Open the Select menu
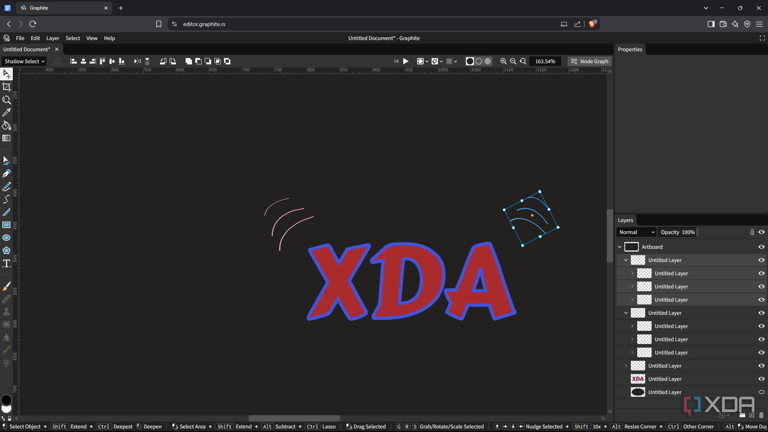This screenshot has width=768, height=432. click(72, 38)
